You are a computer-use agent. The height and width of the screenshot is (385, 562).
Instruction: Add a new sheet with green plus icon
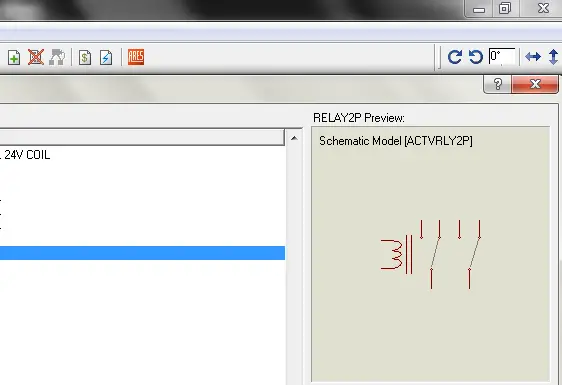14,57
